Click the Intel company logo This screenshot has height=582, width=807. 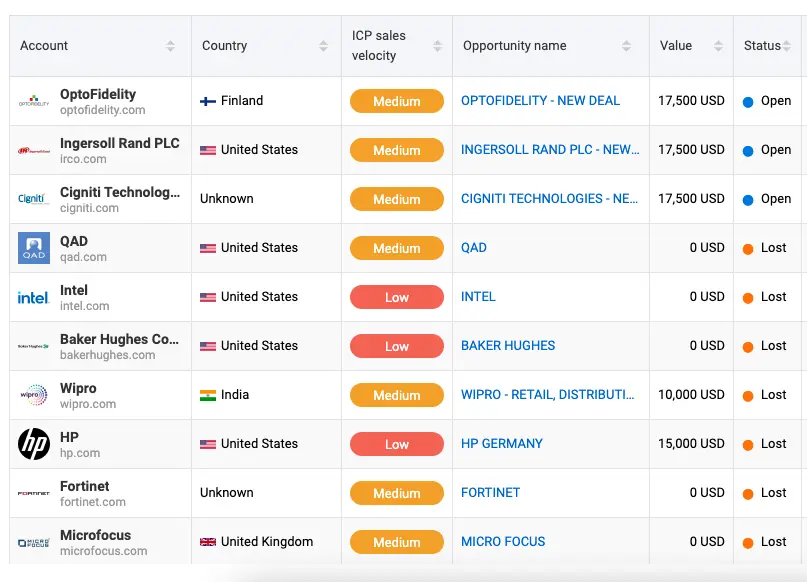click(34, 297)
